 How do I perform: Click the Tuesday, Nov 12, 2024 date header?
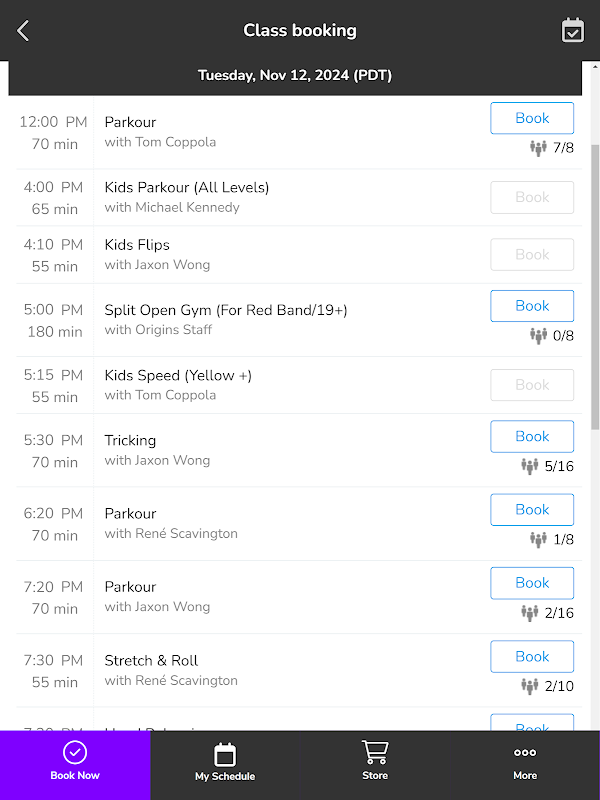(295, 76)
